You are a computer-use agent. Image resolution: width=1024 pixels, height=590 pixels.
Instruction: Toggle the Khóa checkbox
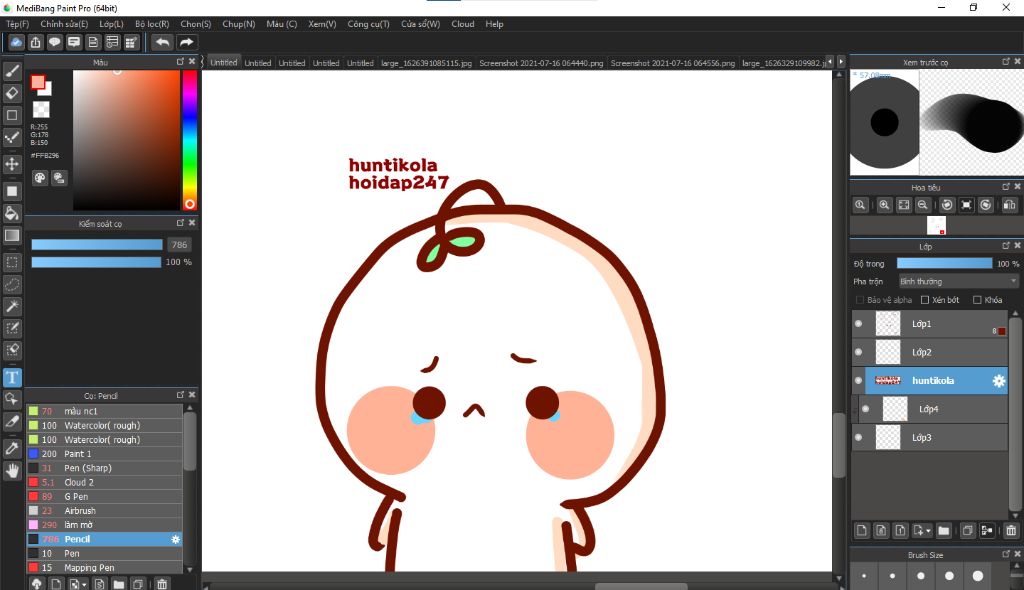(x=977, y=300)
